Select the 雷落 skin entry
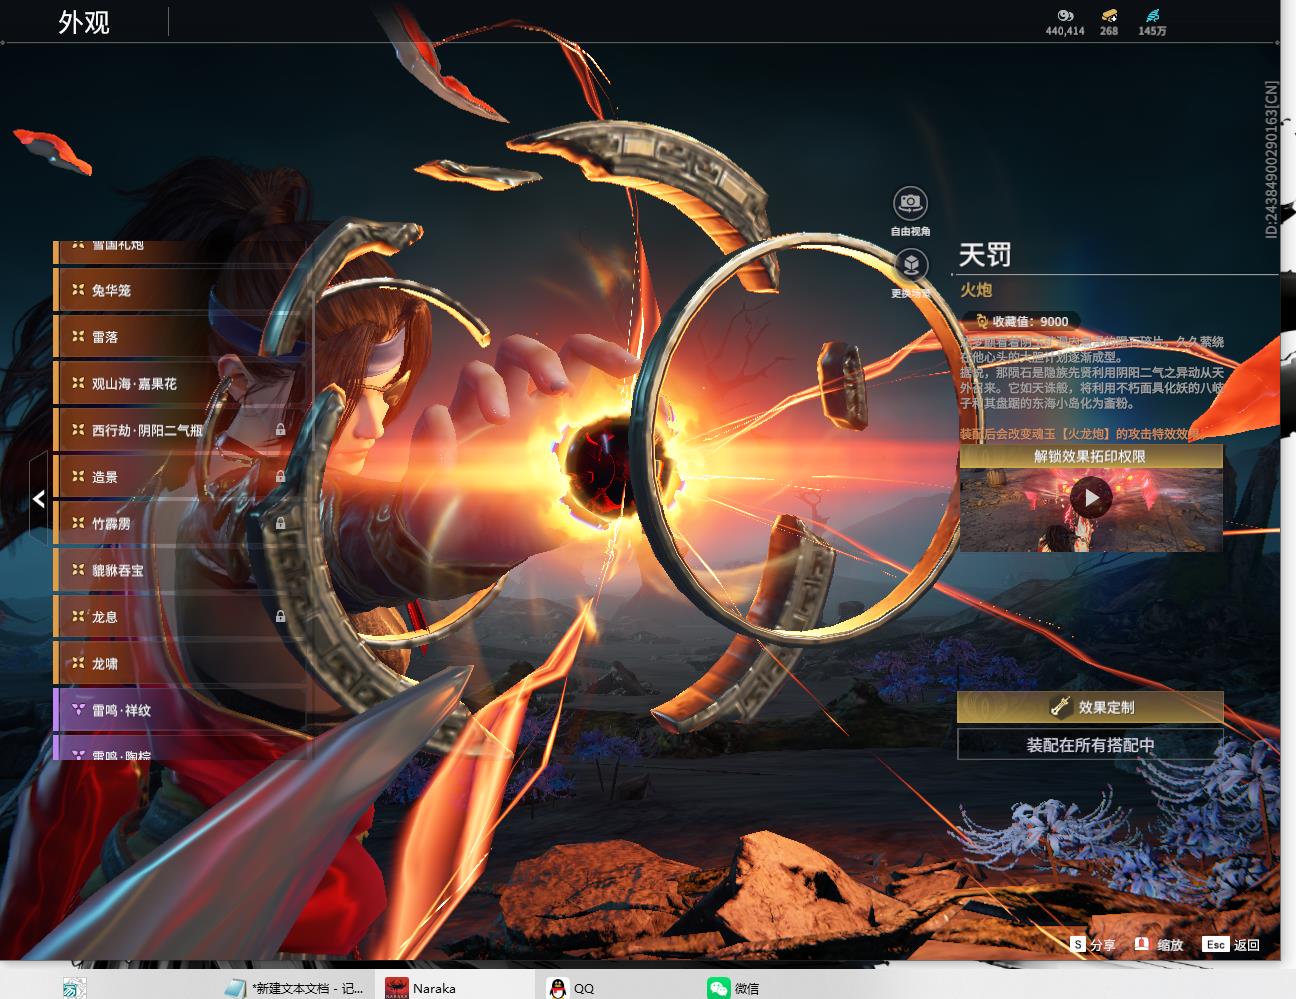Image resolution: width=1296 pixels, height=999 pixels. tap(182, 337)
